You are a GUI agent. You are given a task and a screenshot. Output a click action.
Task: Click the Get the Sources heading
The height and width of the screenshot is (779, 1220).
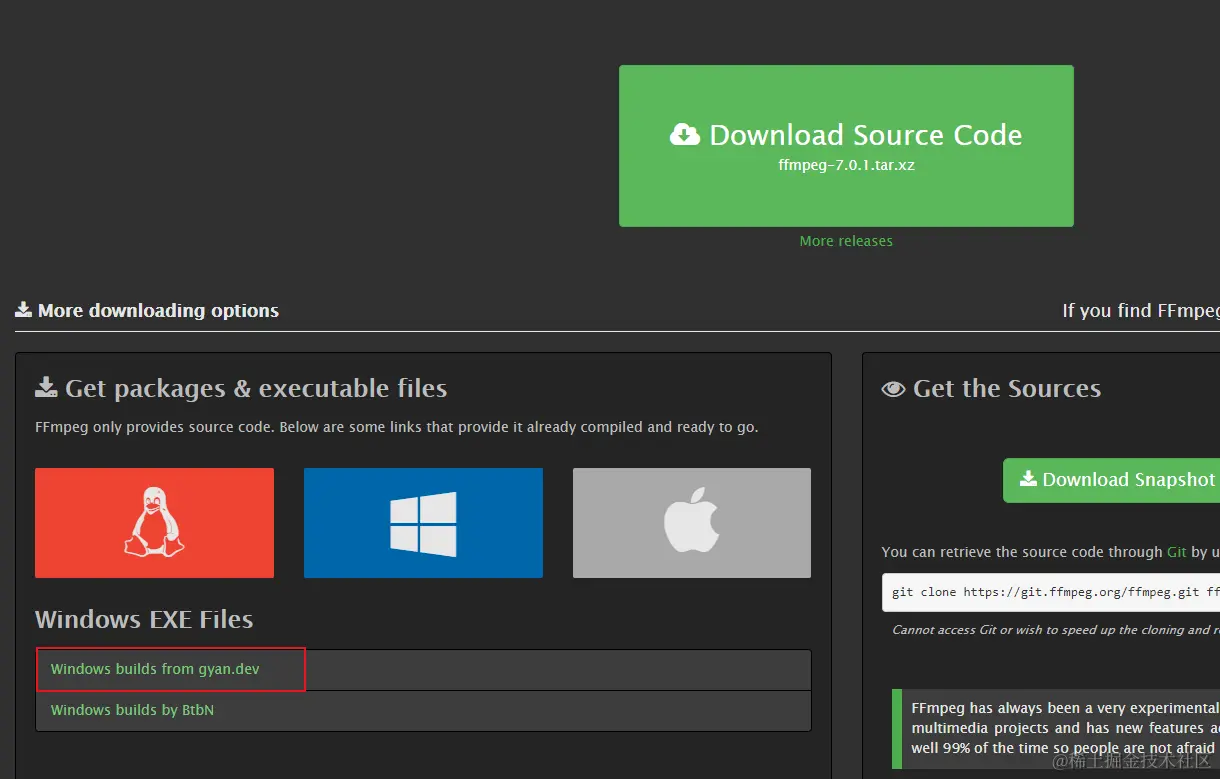pyautogui.click(x=991, y=388)
